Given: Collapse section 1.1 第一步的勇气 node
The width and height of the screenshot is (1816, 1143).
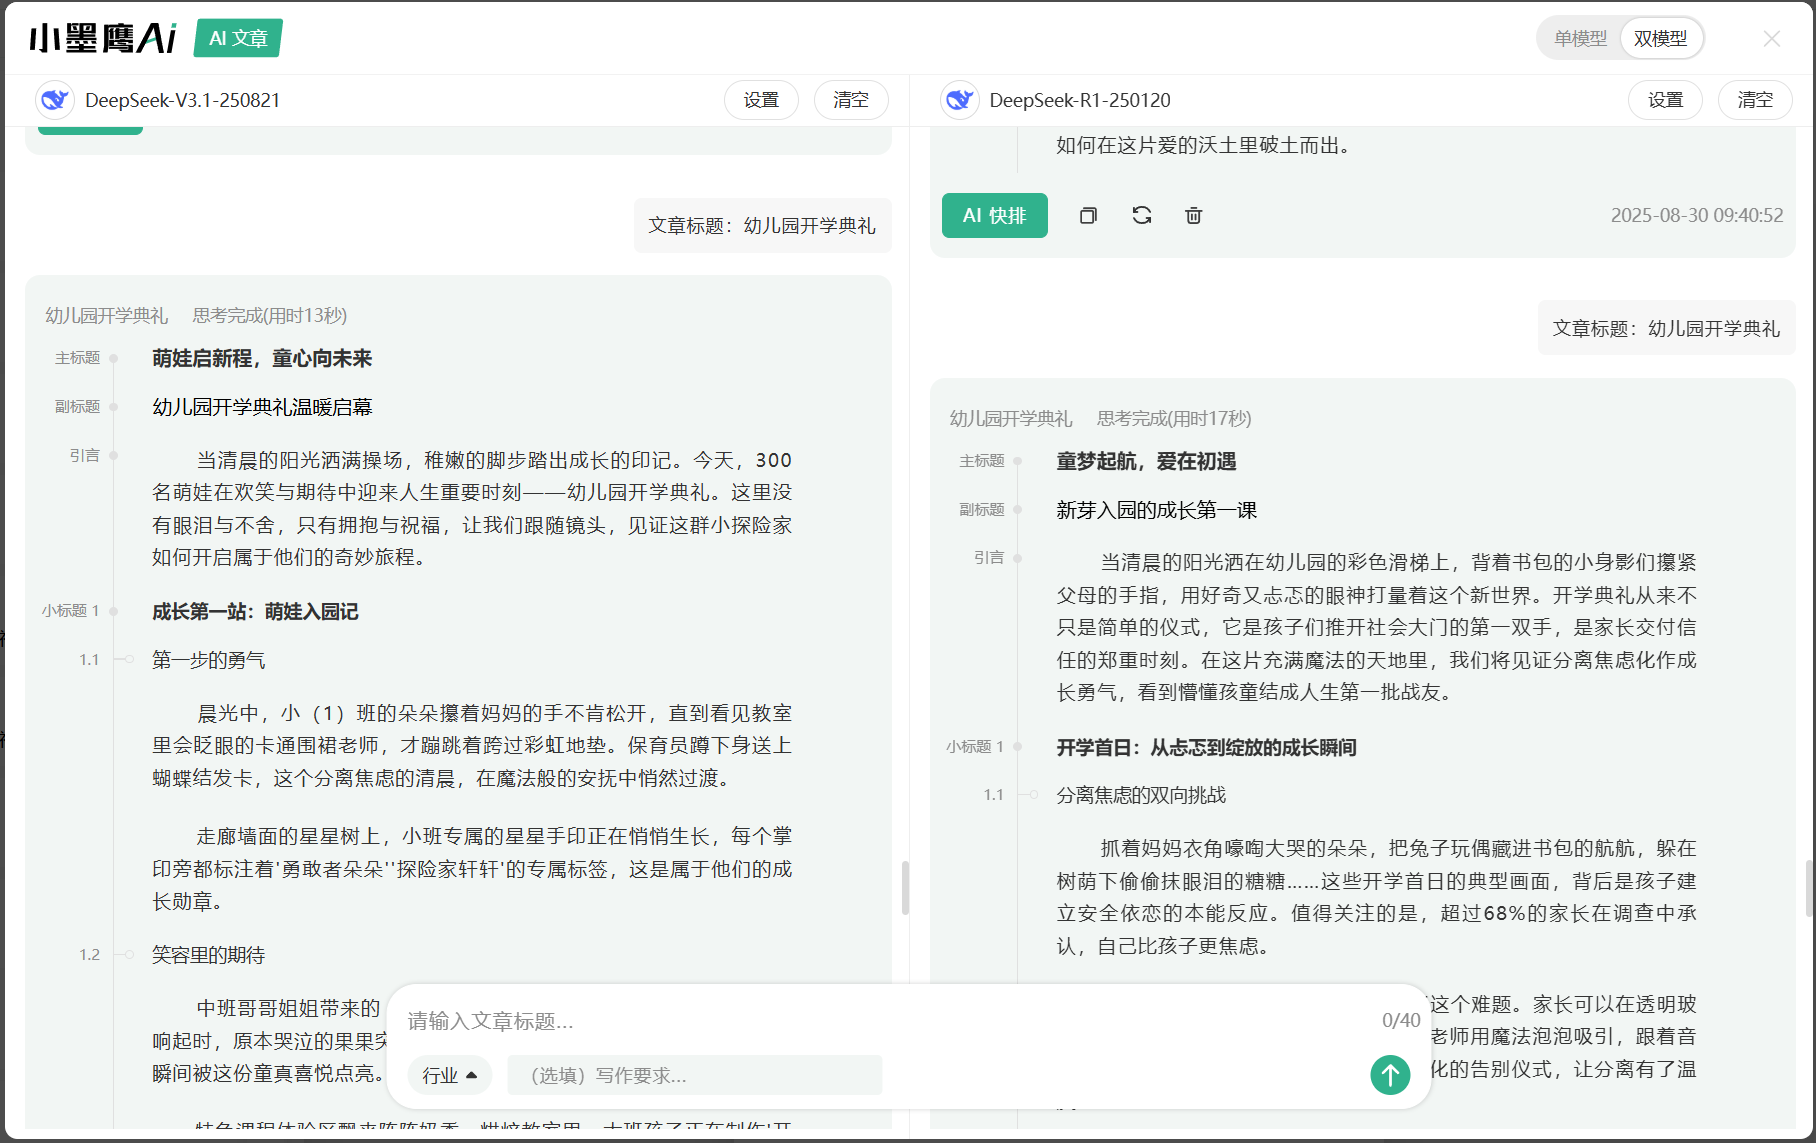Looking at the screenshot, I should [129, 659].
